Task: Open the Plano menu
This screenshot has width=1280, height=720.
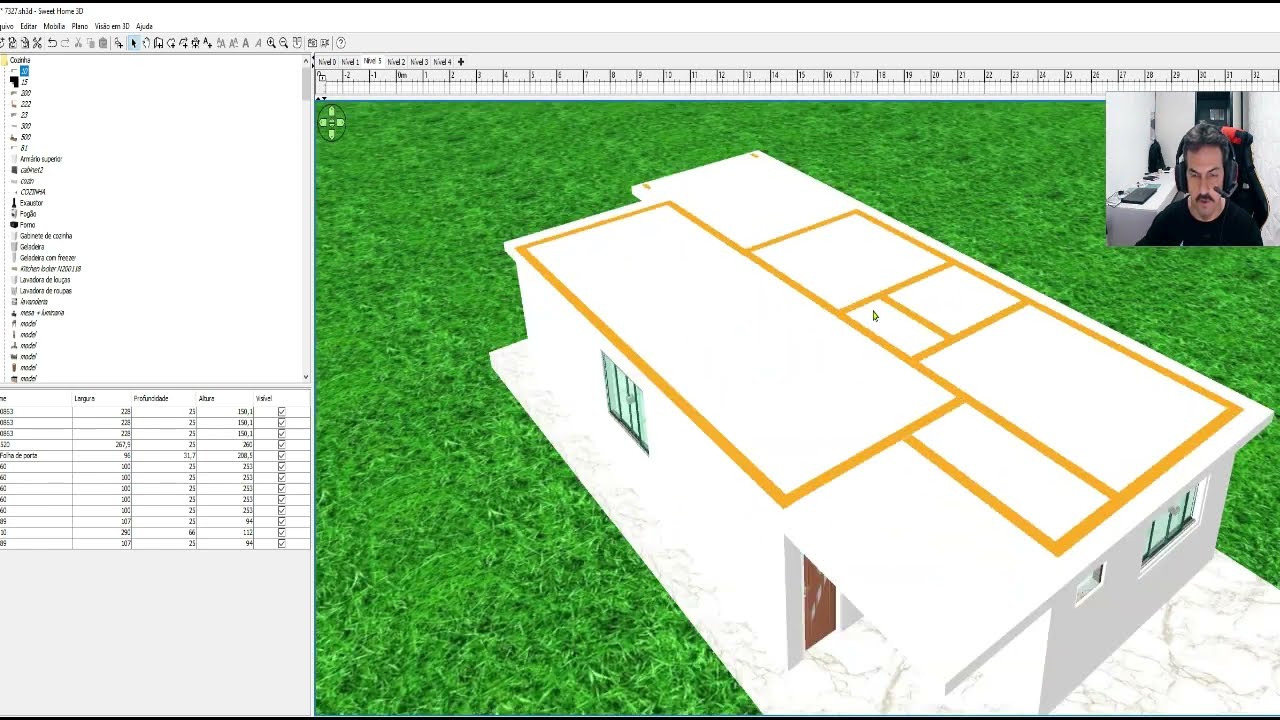Action: click(80, 26)
